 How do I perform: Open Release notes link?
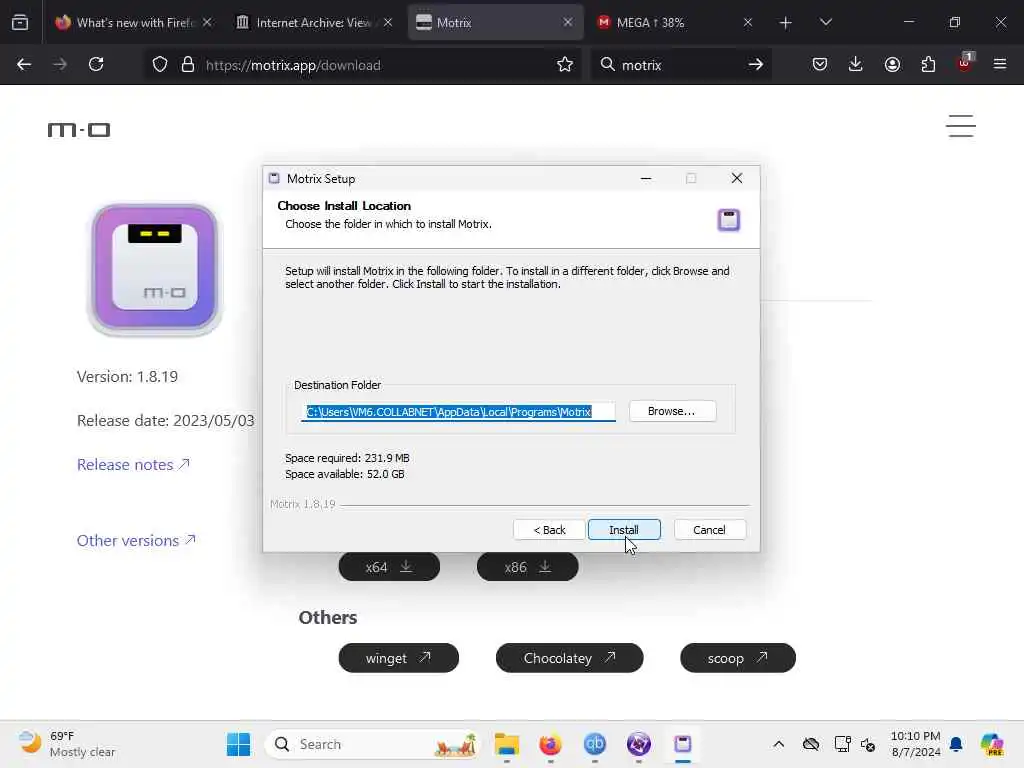(x=133, y=464)
